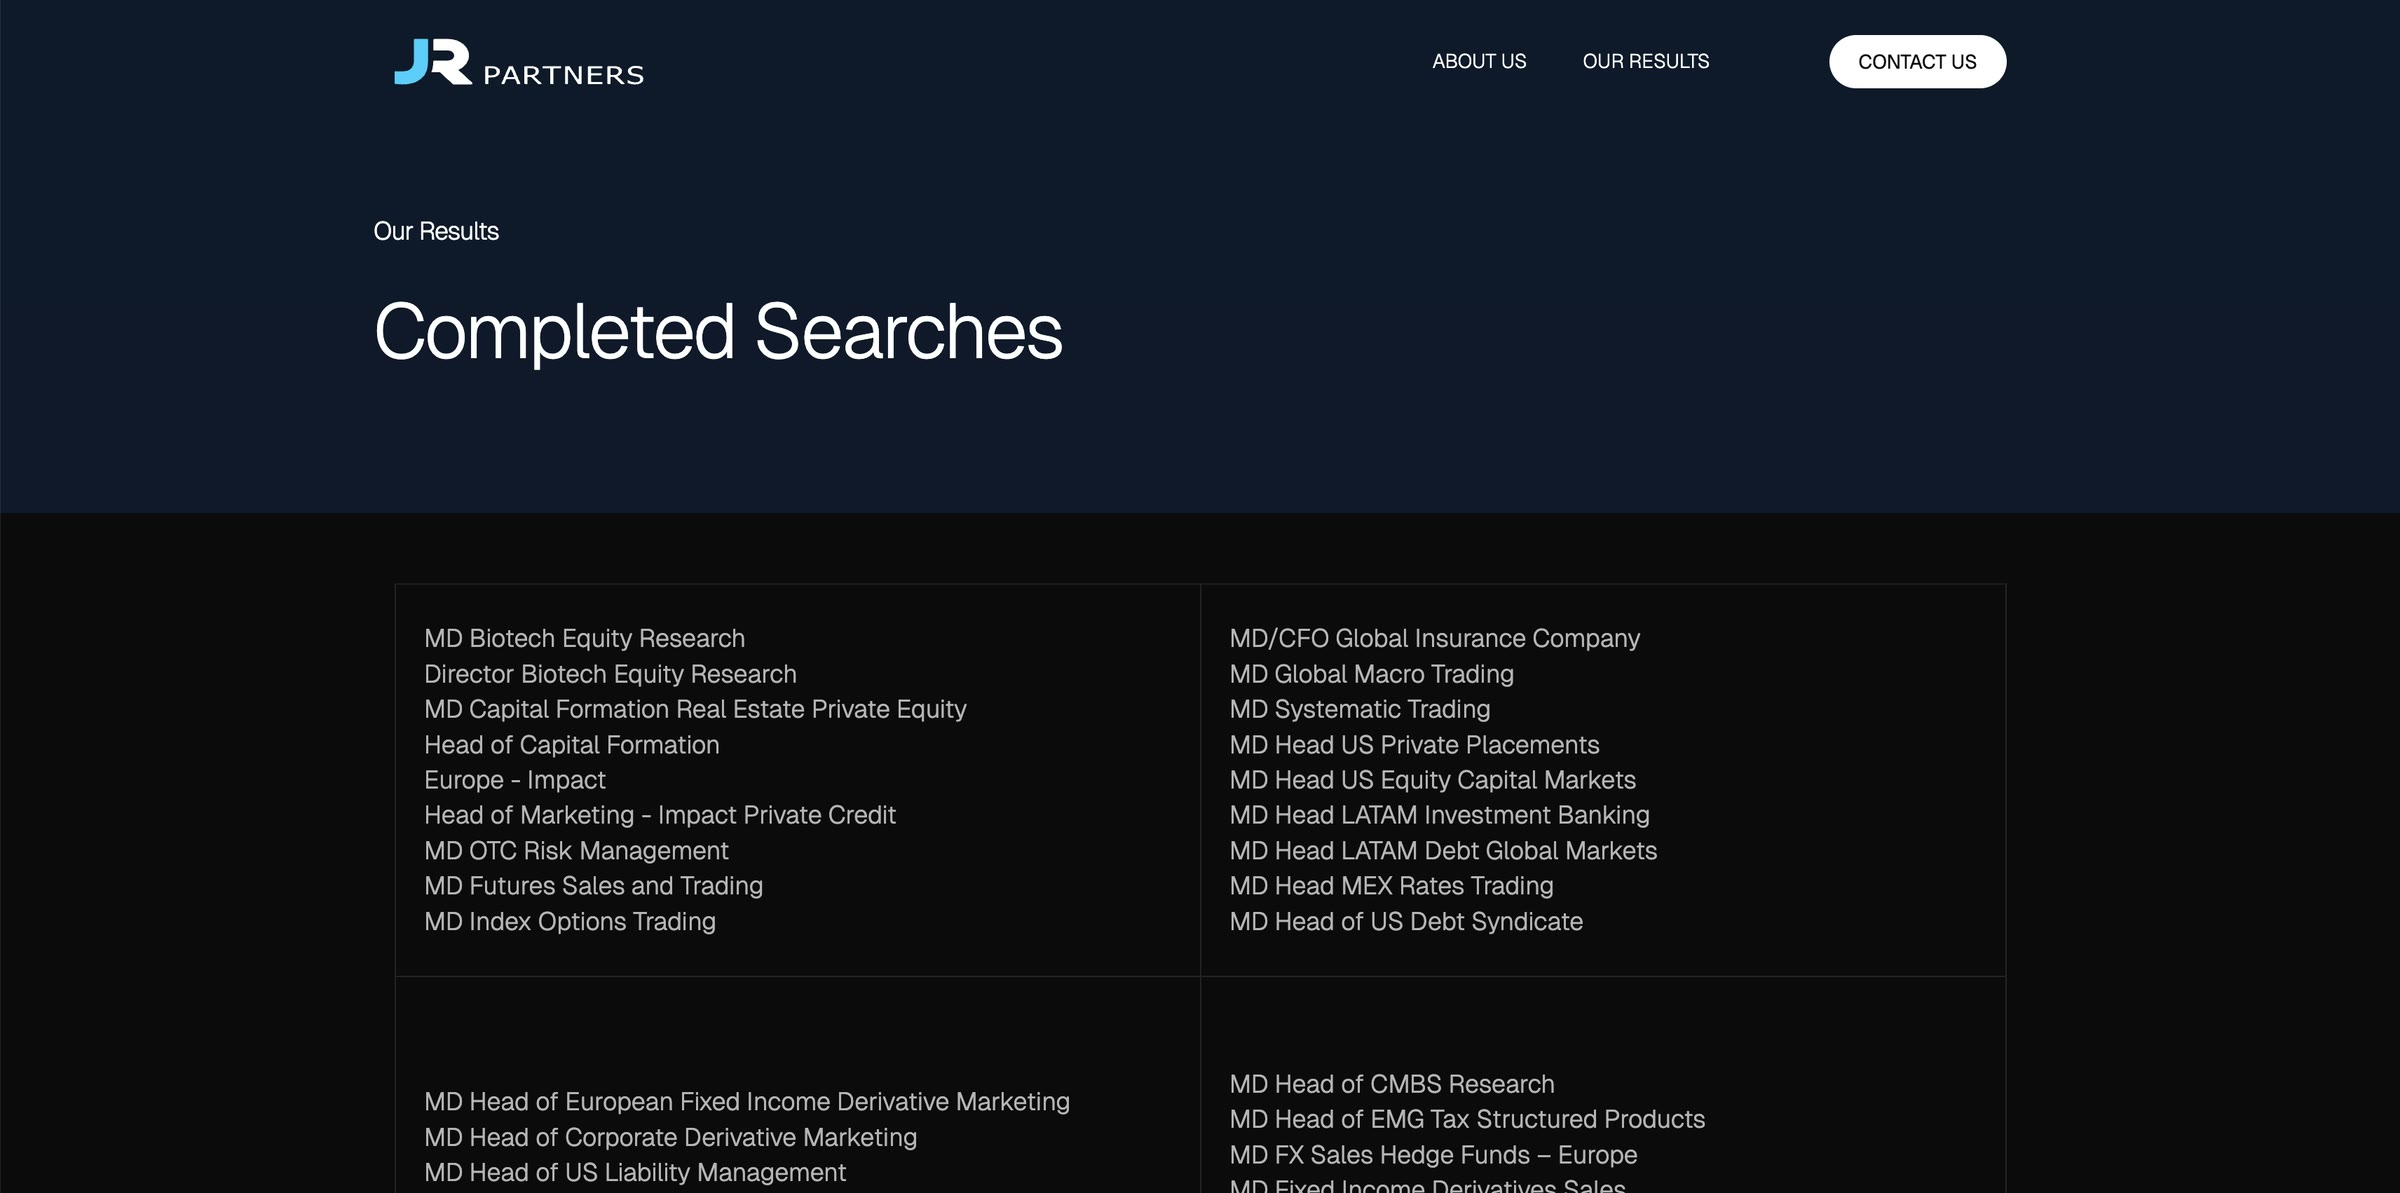Select MD Head US Private Placements entry

pos(1414,745)
